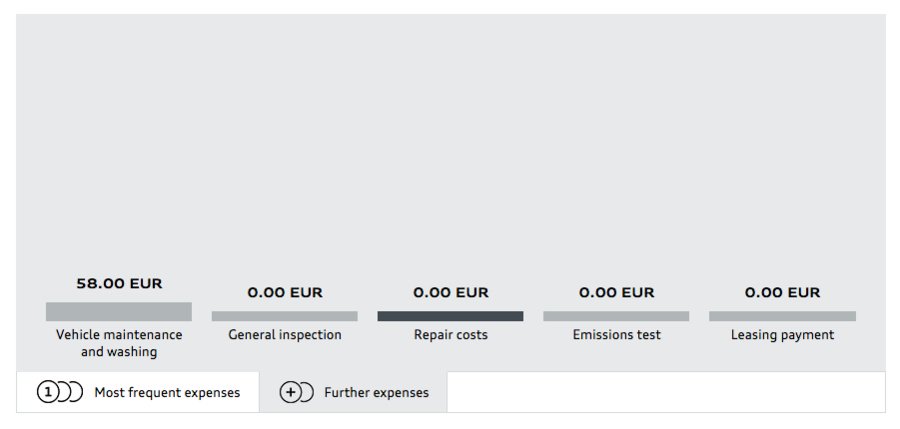This screenshot has height=429, width=900.
Task: Click the General inspection label
Action: 285,334
